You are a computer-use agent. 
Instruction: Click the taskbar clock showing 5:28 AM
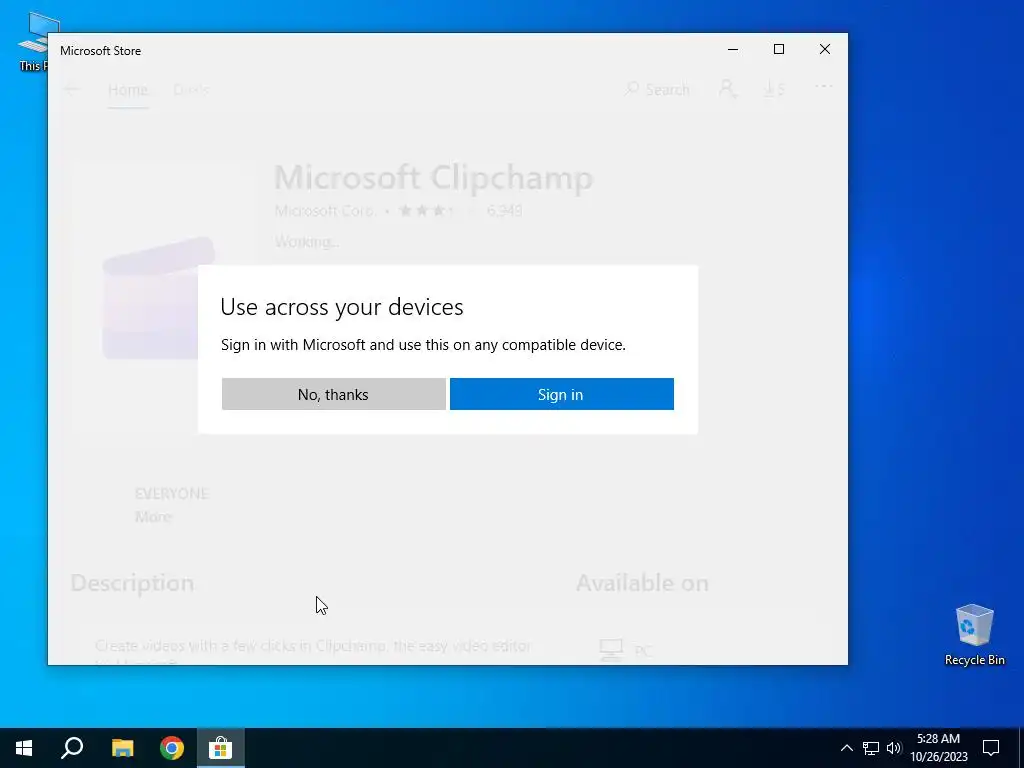tap(938, 748)
